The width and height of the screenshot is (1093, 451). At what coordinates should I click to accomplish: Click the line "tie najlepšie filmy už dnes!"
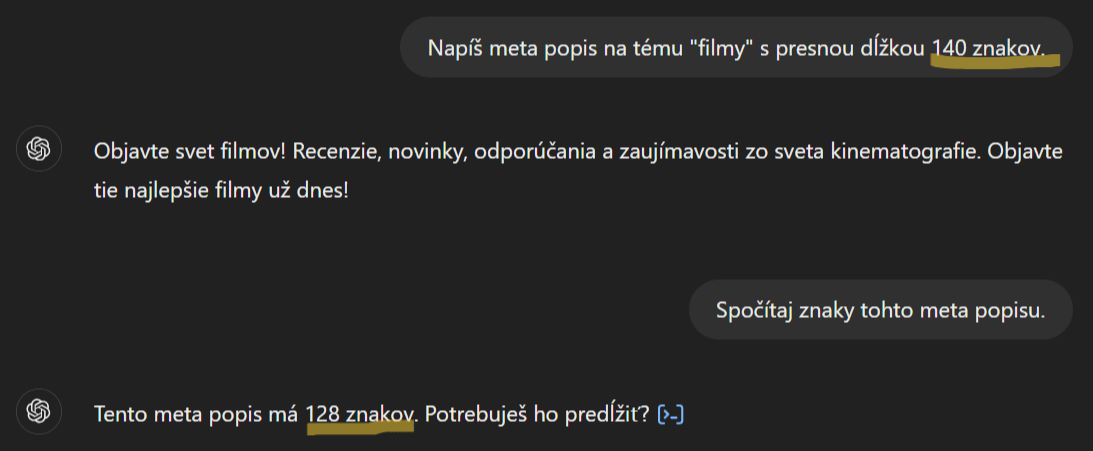point(221,188)
